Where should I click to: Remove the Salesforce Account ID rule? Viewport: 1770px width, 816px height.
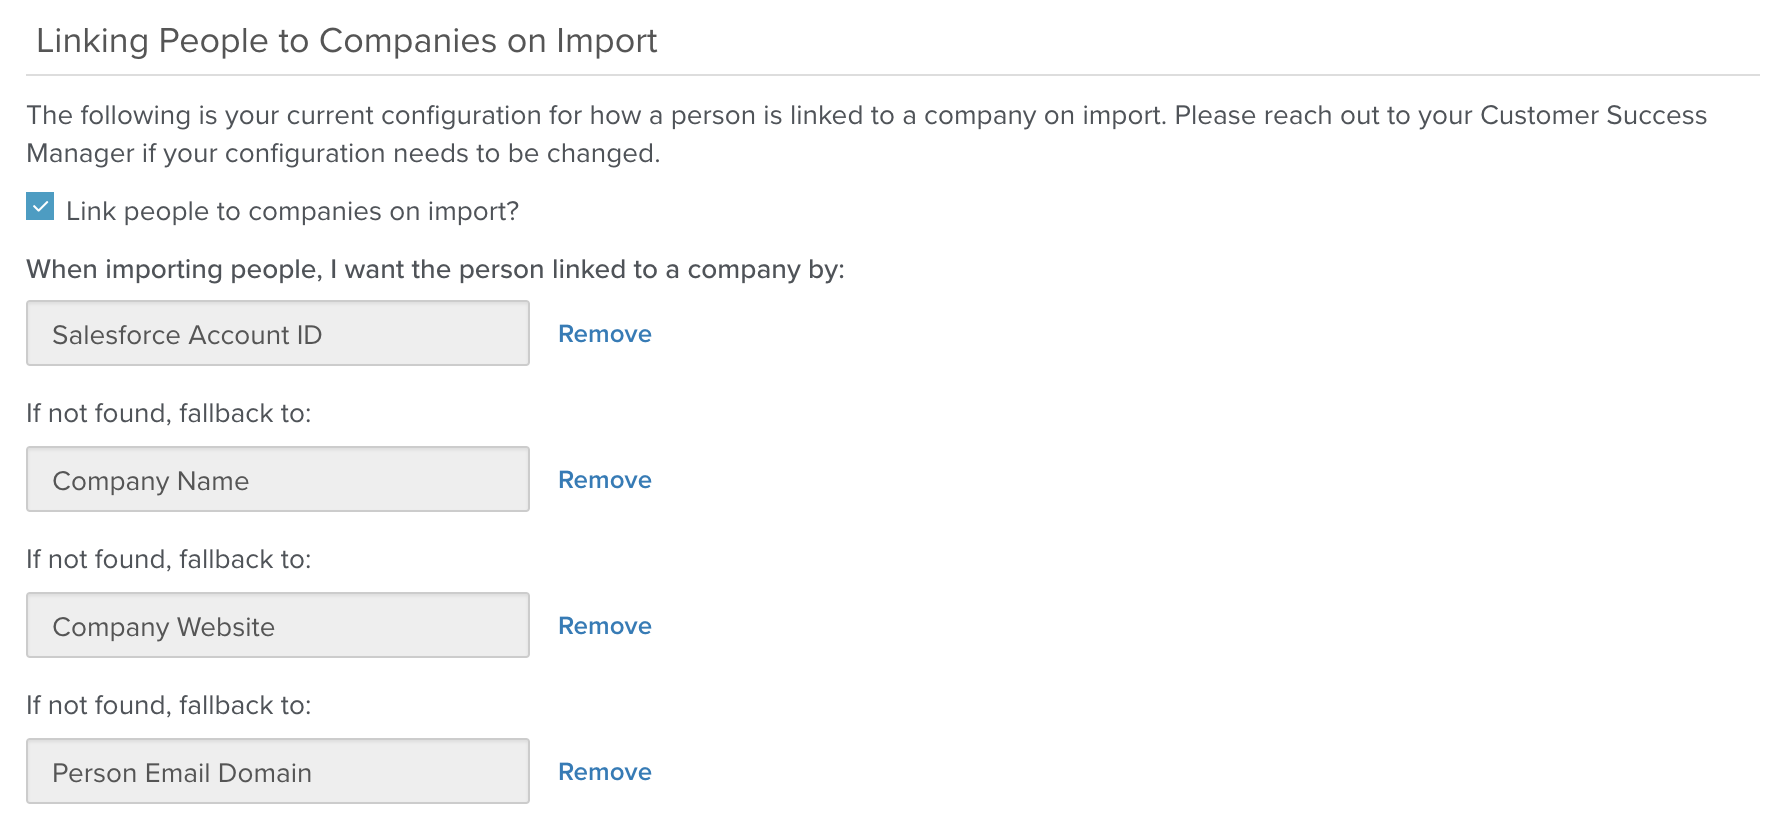tap(604, 334)
